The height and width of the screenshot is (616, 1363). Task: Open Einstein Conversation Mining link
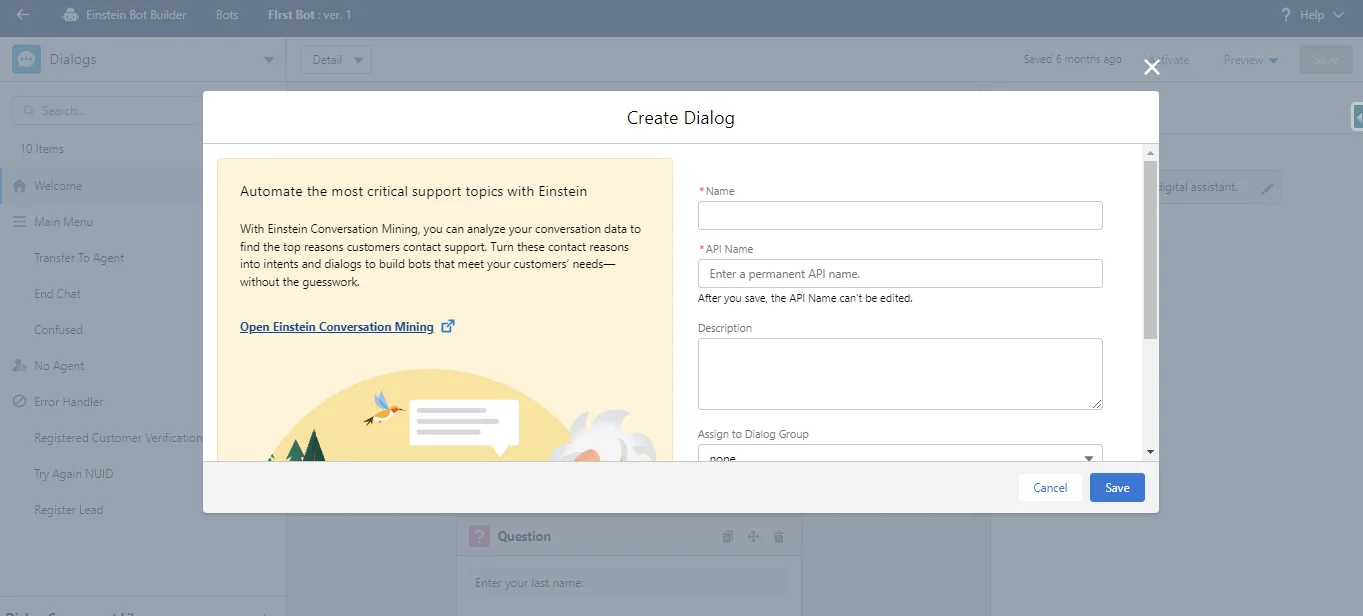click(338, 326)
